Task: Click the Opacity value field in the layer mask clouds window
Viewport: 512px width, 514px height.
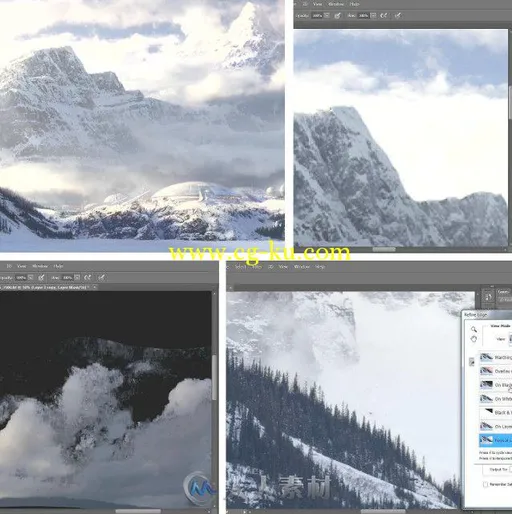Action: pyautogui.click(x=21, y=277)
